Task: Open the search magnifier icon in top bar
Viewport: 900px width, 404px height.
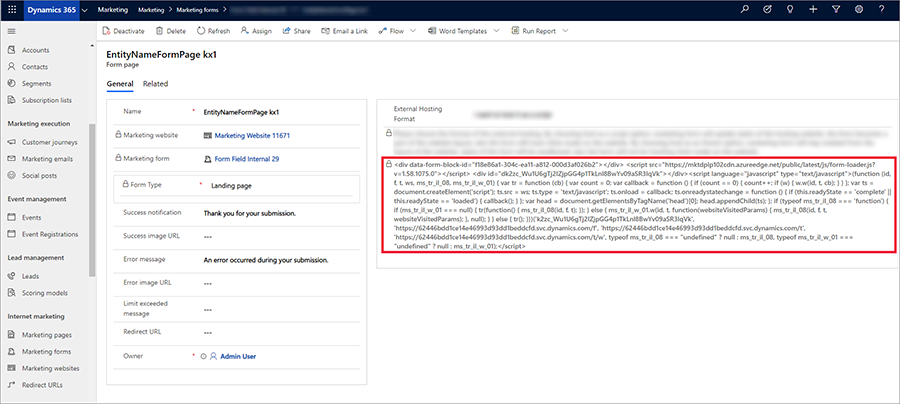Action: [745, 9]
